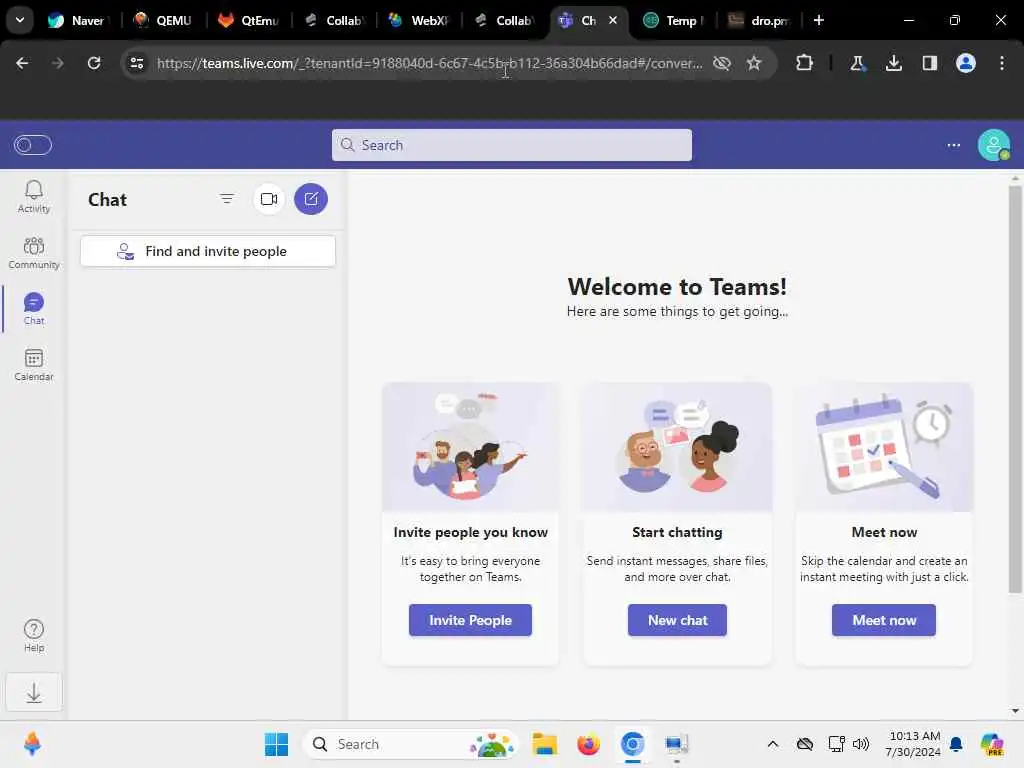
Task: Go back in the browser
Action: [22, 63]
